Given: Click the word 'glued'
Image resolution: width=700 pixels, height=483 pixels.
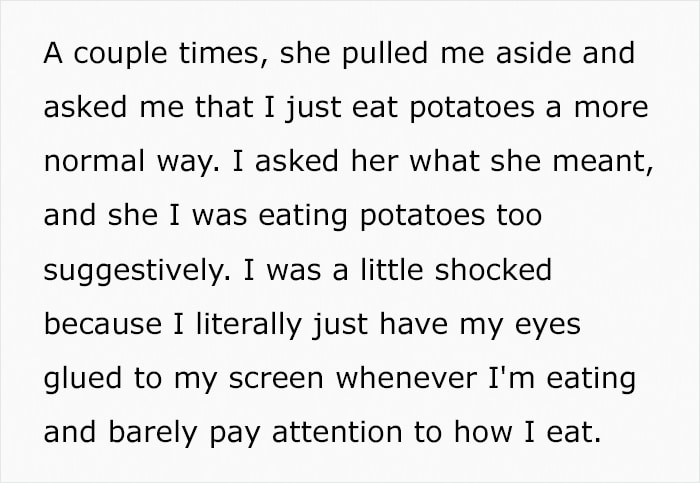Looking at the screenshot, I should [x=82, y=379].
